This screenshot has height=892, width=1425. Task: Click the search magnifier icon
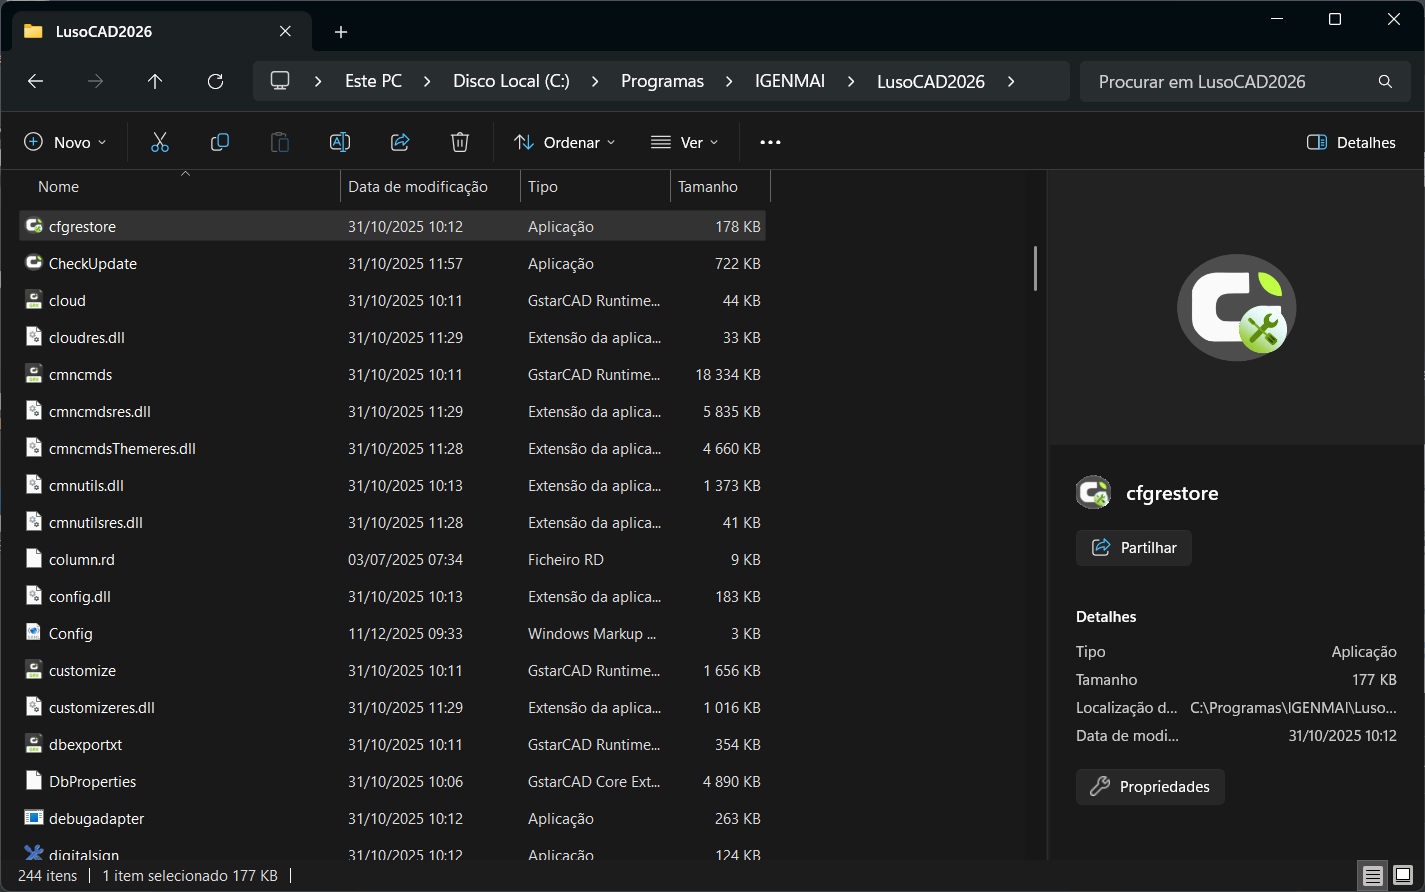click(1386, 81)
